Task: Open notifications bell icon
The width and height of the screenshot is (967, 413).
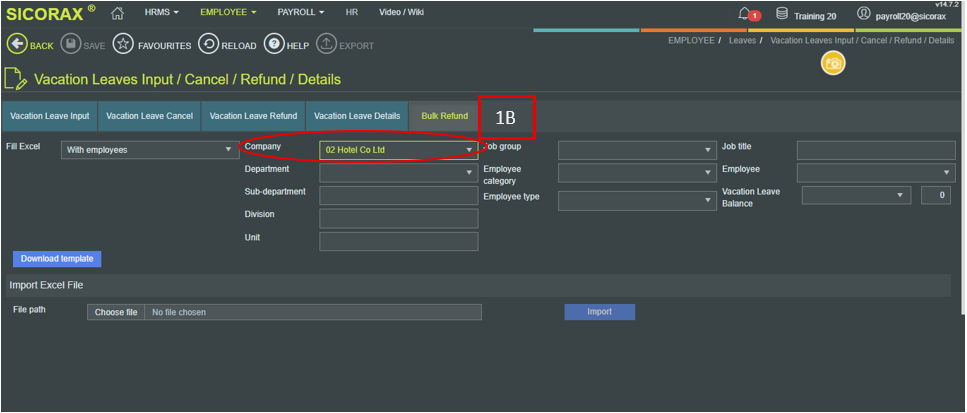Action: tap(744, 14)
